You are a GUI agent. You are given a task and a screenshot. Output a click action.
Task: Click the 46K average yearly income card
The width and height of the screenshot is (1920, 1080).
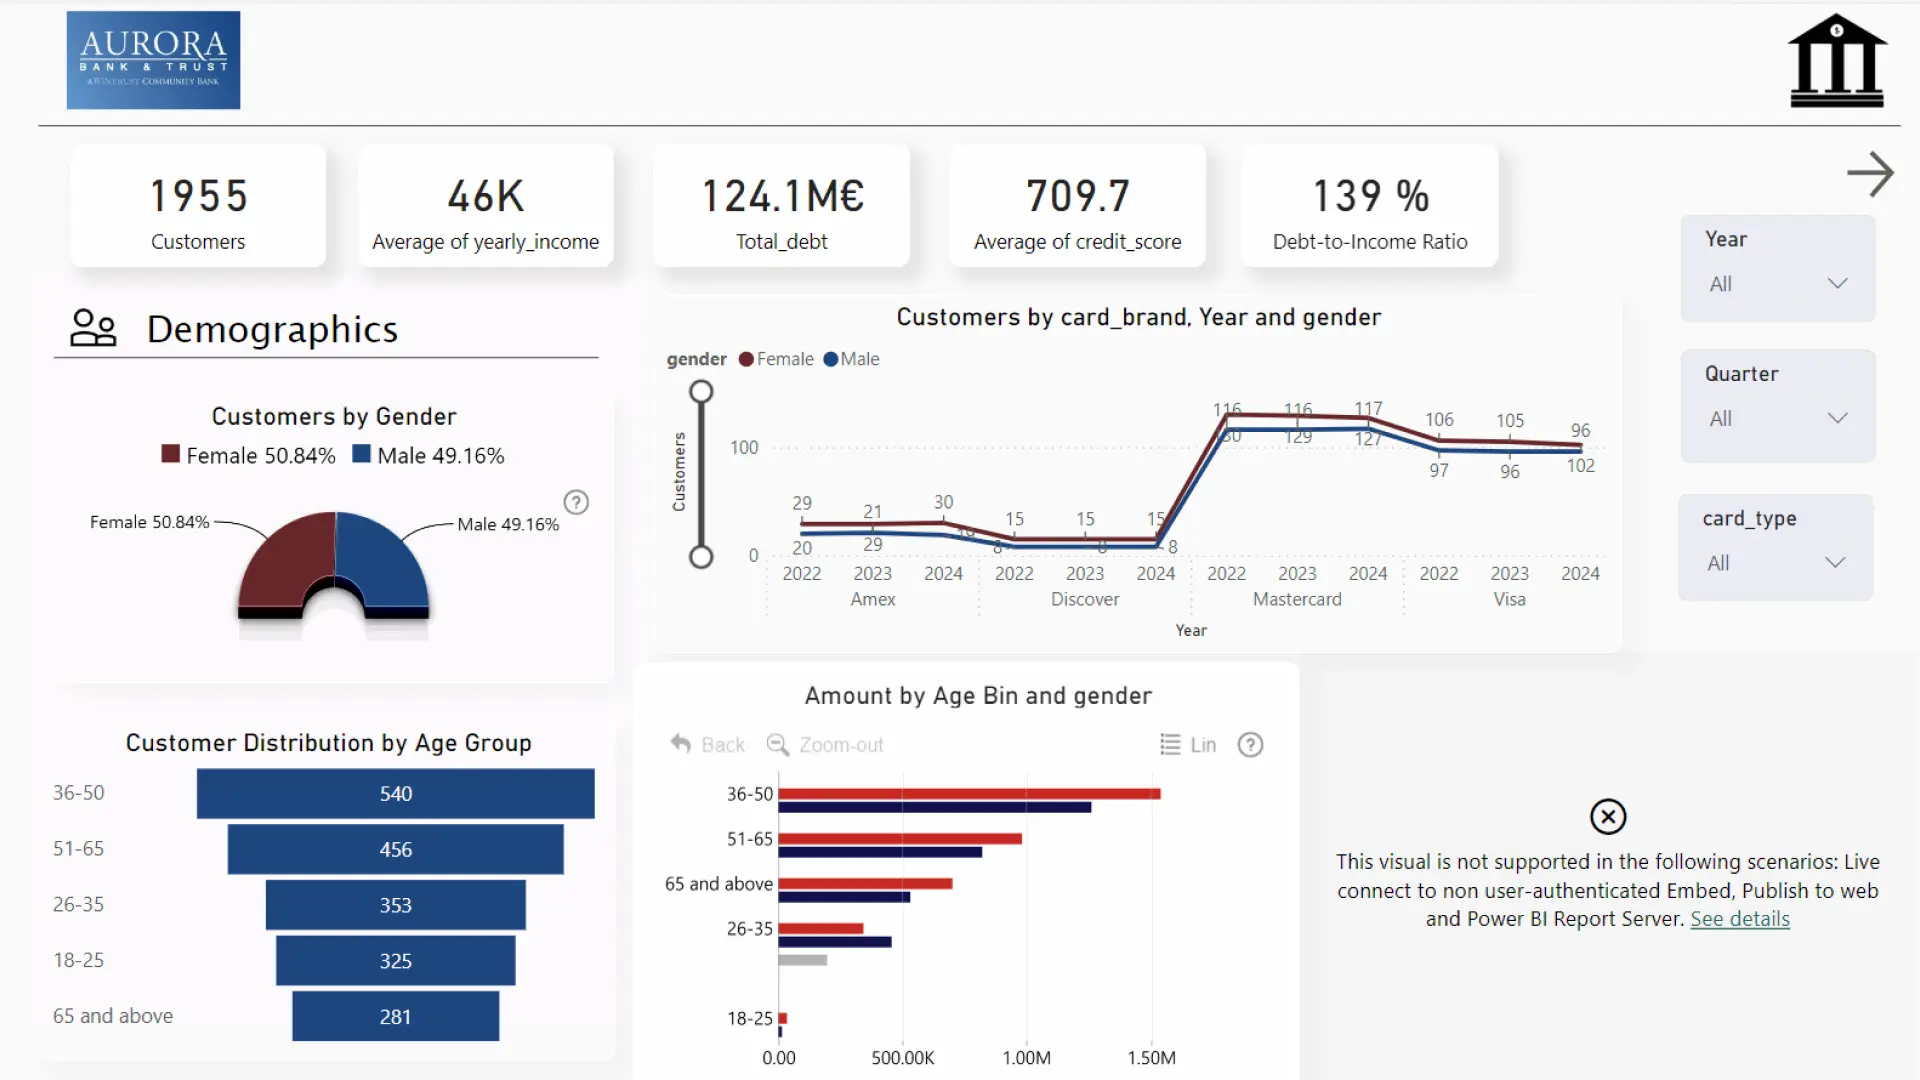pos(486,207)
